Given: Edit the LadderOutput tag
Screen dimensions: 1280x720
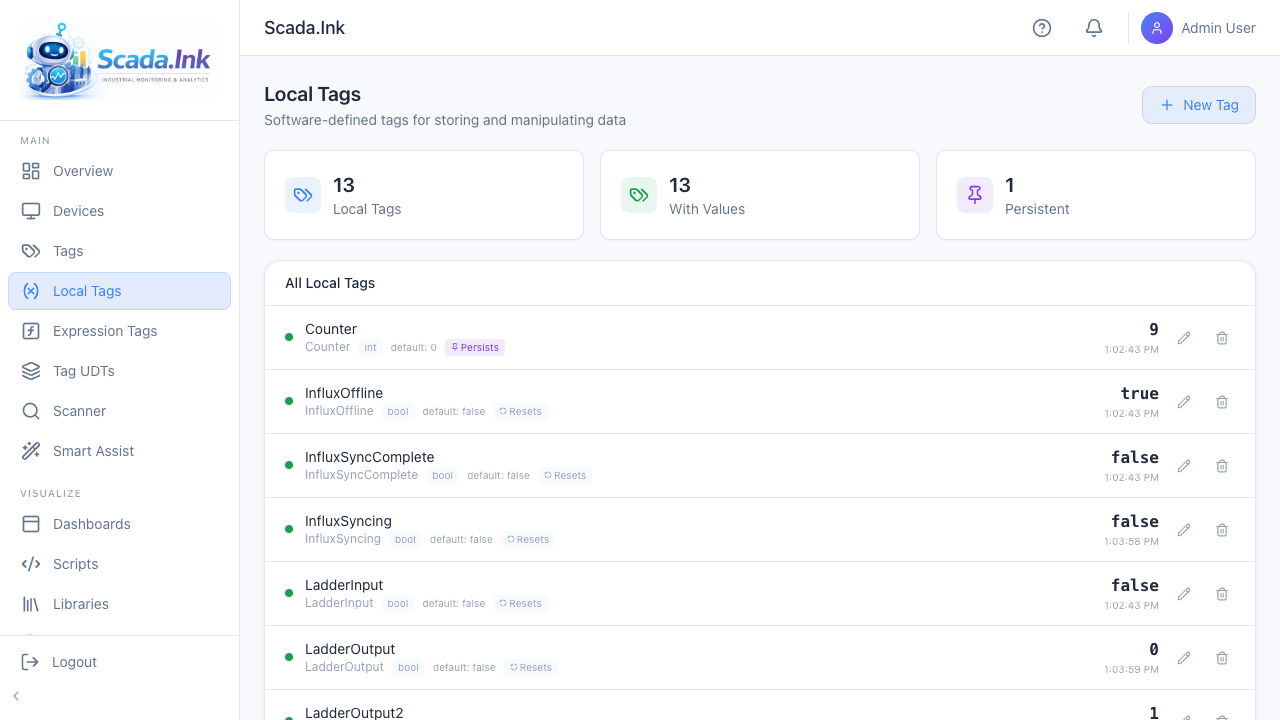Looking at the screenshot, I should pyautogui.click(x=1184, y=658).
